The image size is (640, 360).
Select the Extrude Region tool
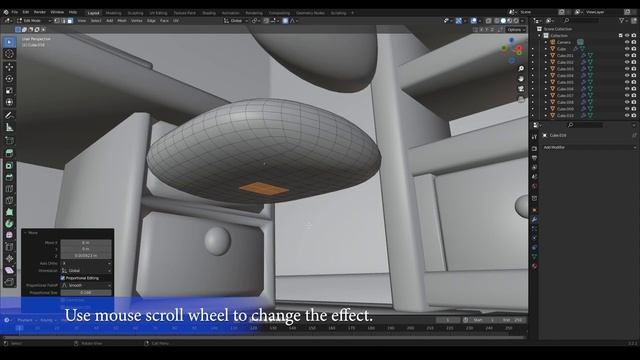click(9, 153)
